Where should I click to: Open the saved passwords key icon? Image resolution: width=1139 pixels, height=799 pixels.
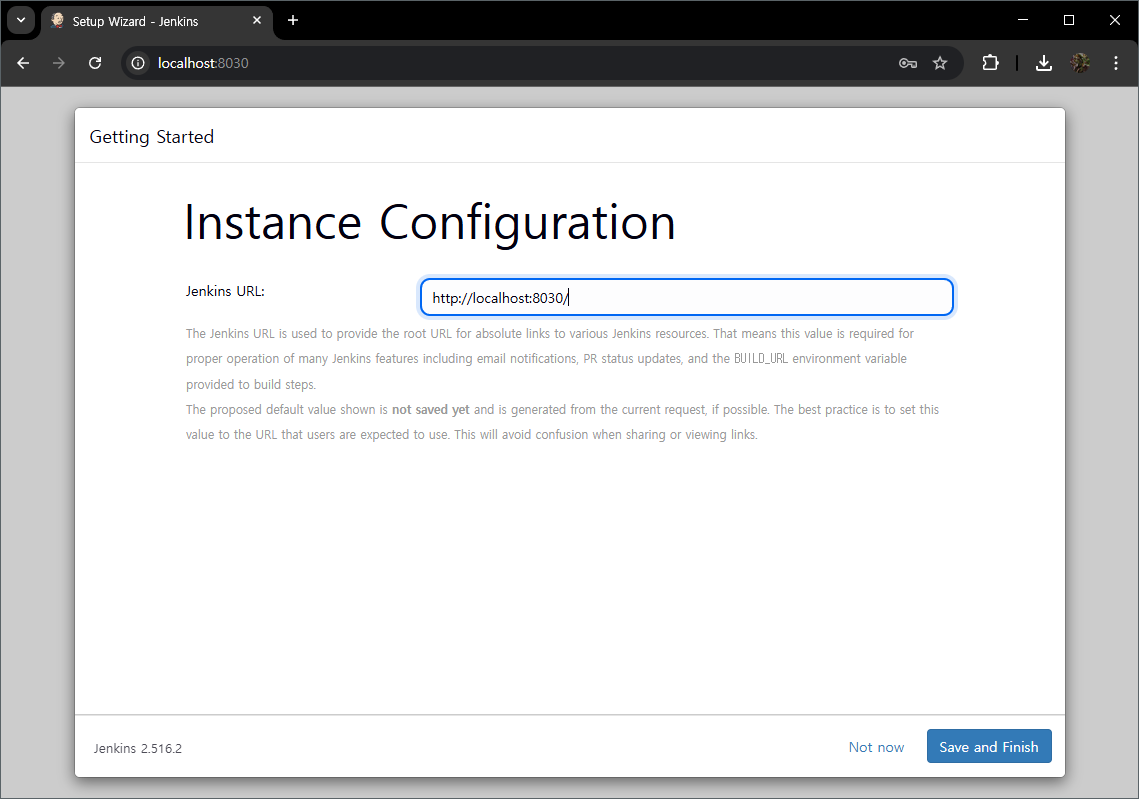coord(907,63)
